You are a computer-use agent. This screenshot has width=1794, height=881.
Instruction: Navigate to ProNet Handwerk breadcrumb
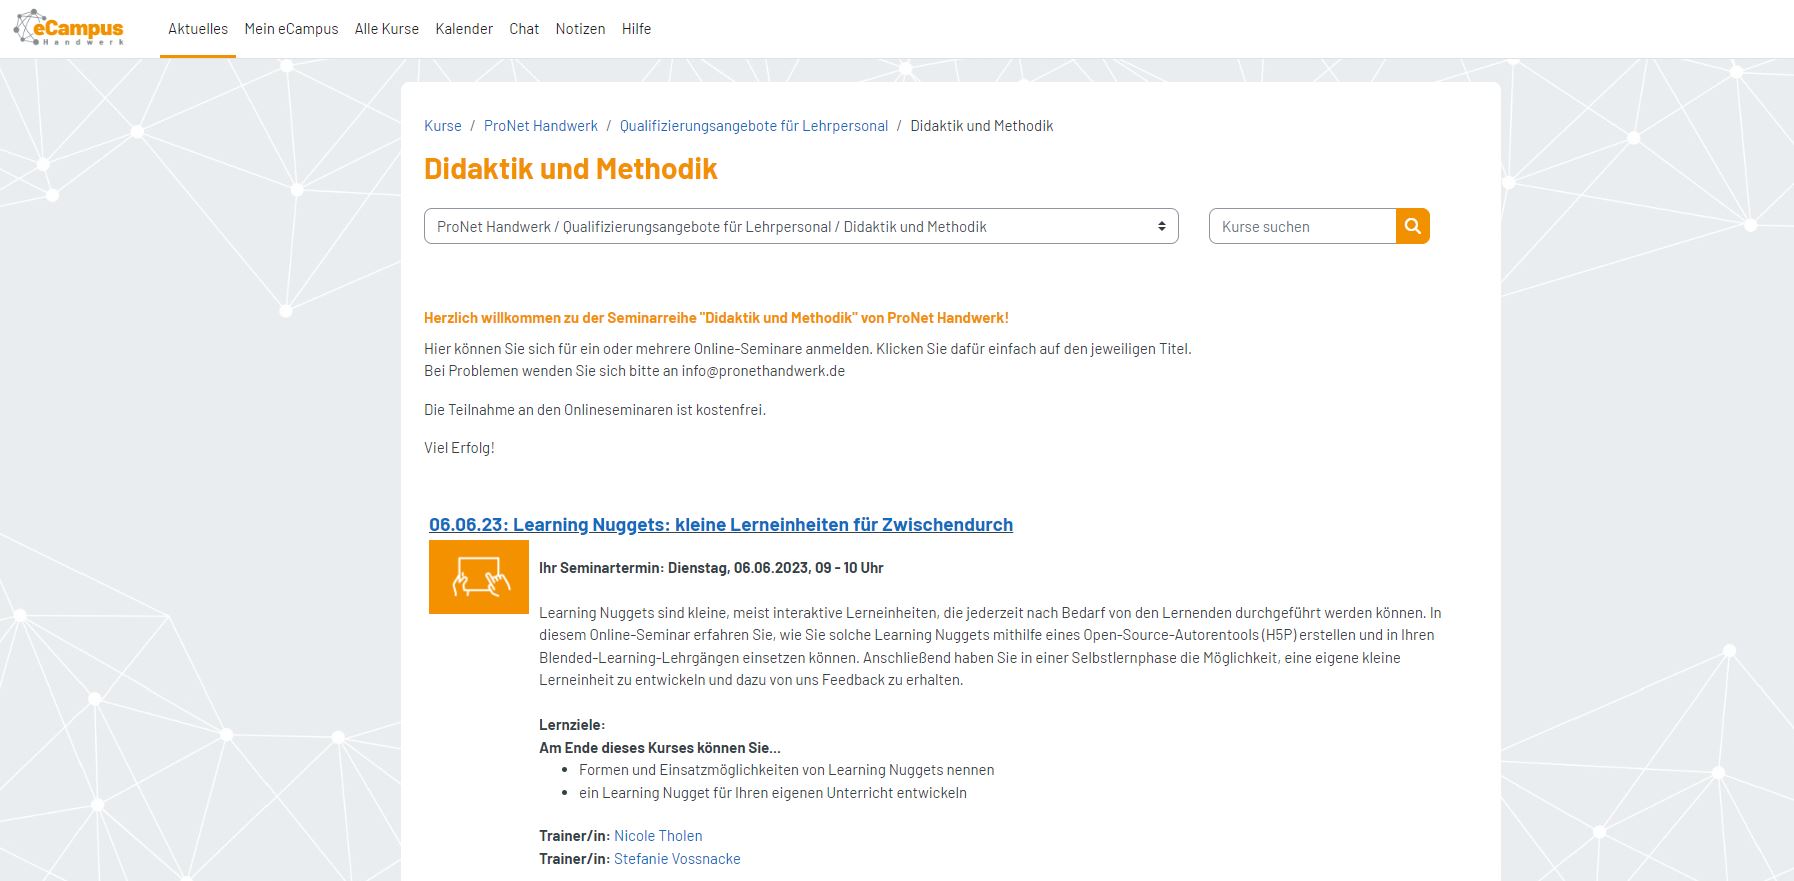pyautogui.click(x=541, y=126)
